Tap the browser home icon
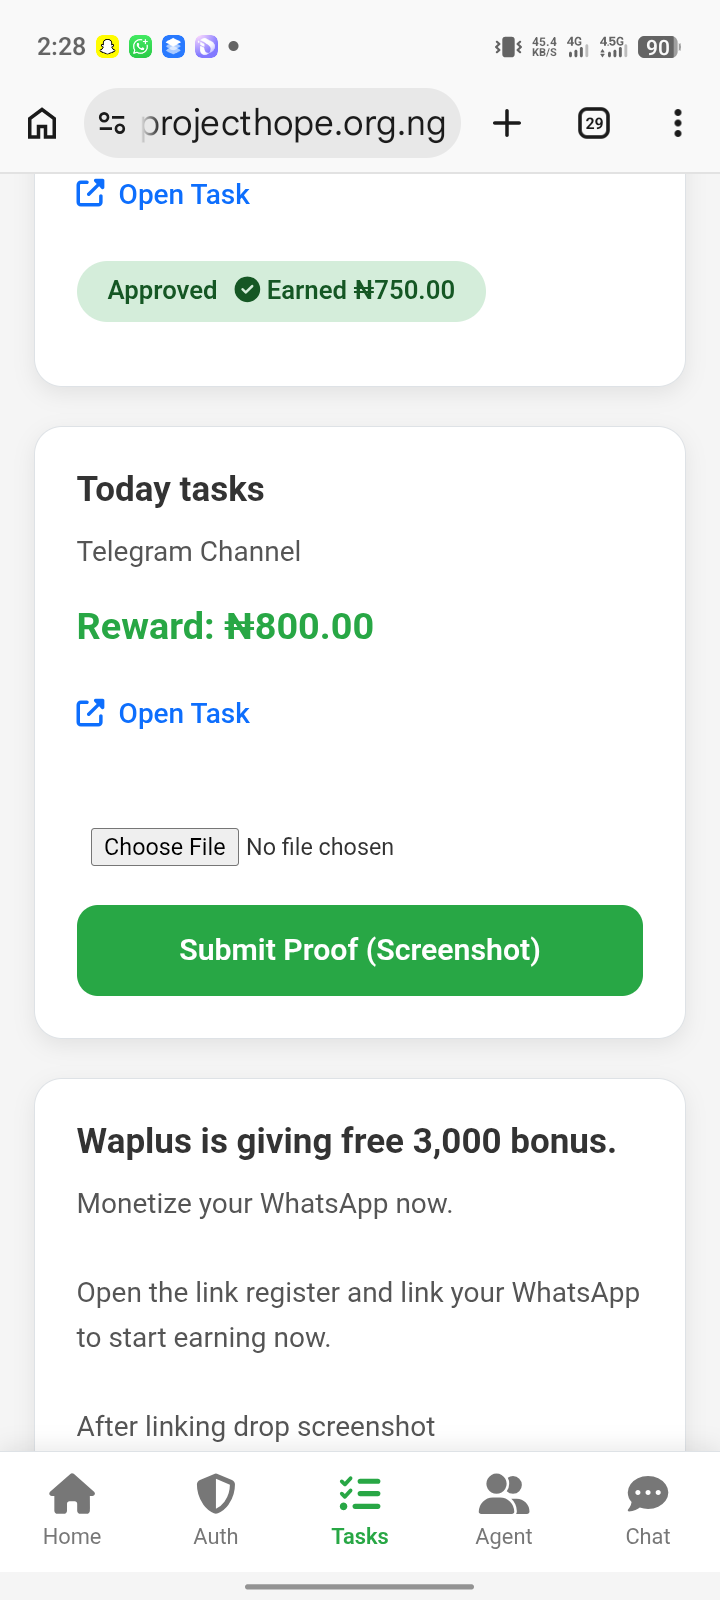 (x=42, y=123)
